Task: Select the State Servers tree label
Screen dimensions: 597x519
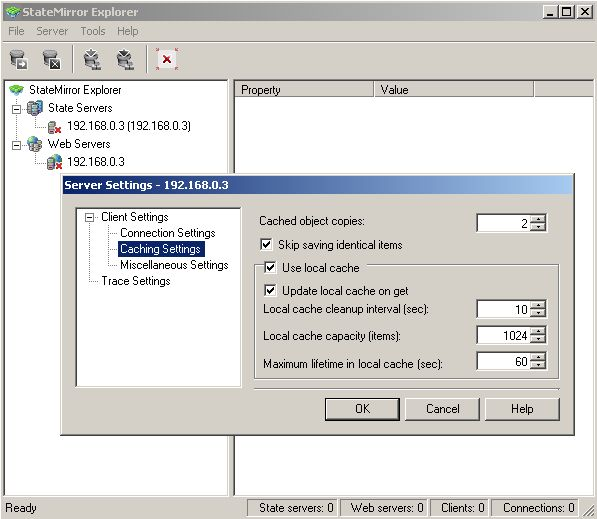Action: 80,108
